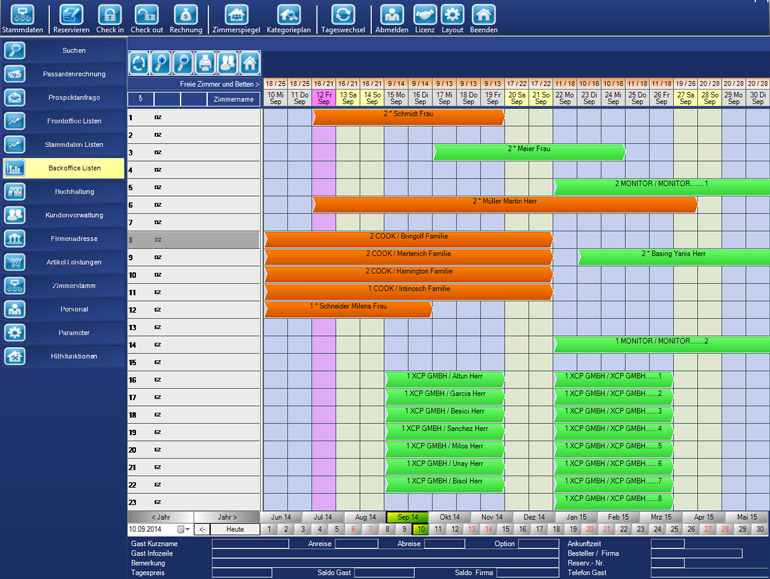Open the Layout gear icon
Screen dimensions: 770x579
pyautogui.click(x=452, y=15)
